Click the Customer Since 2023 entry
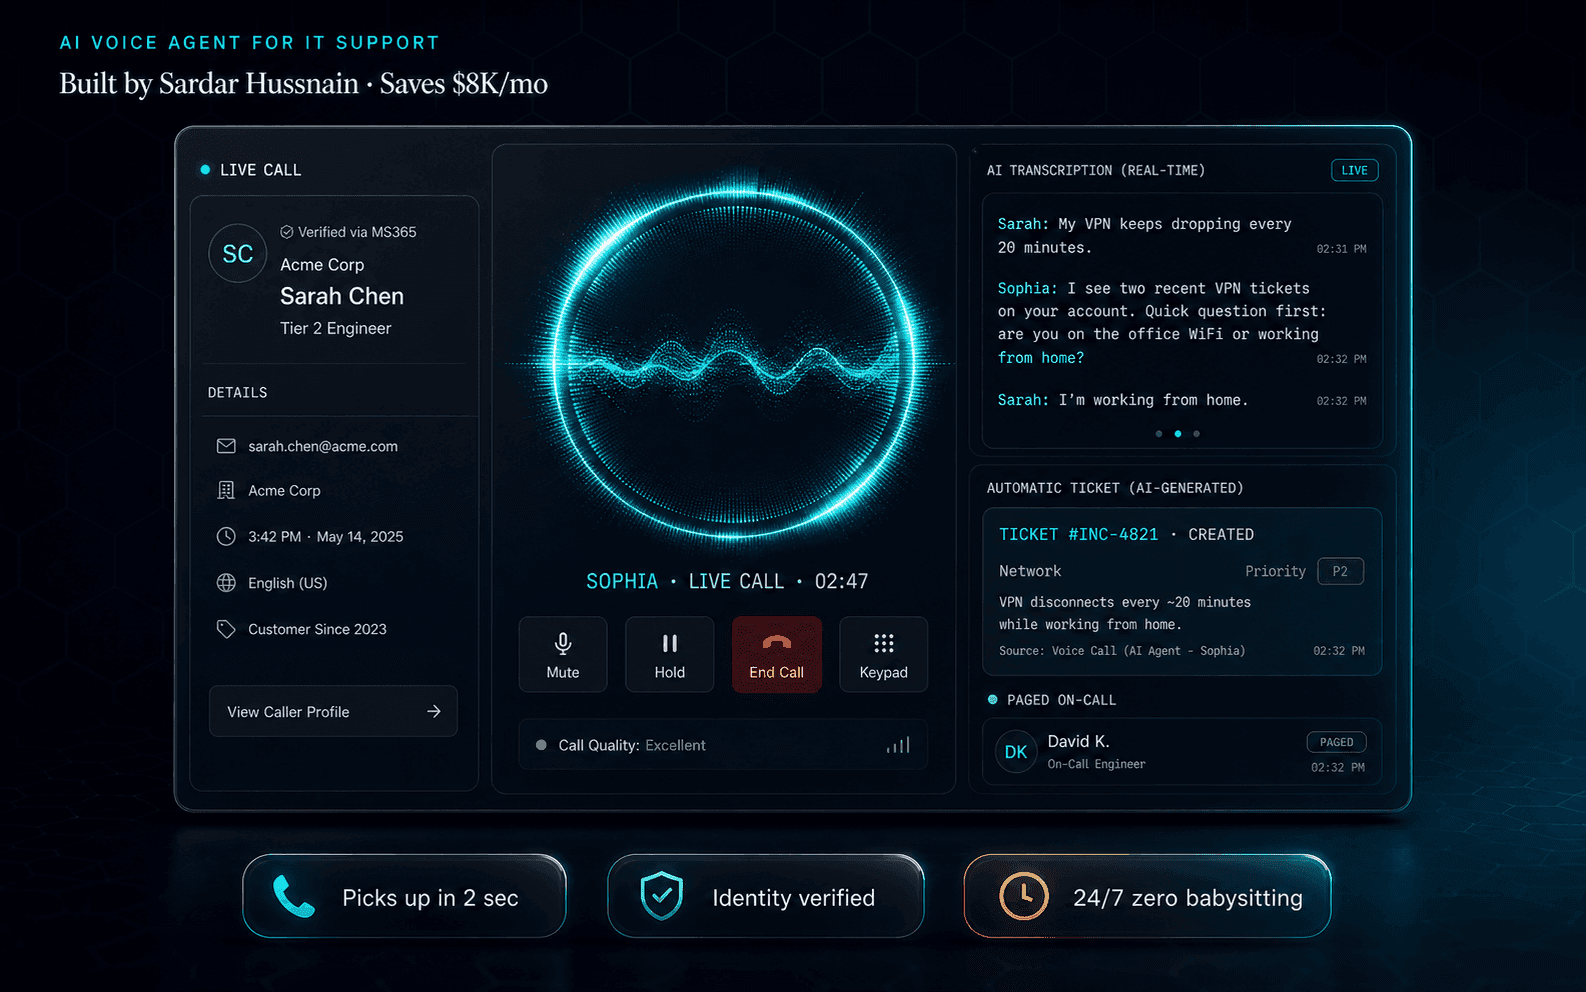 (317, 629)
